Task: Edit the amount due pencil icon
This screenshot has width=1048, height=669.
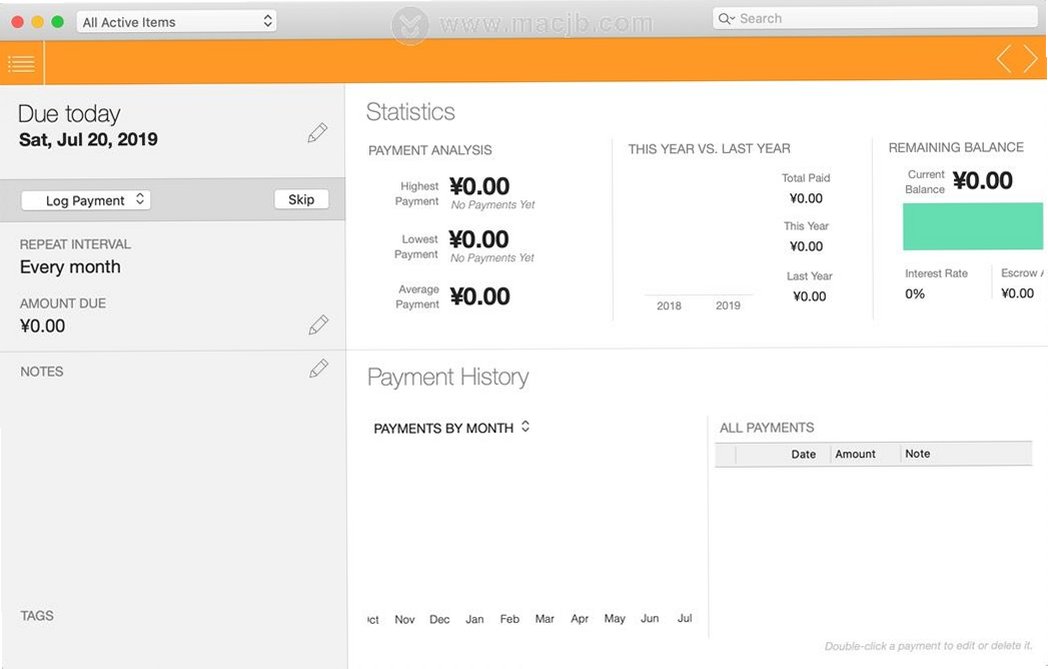Action: pos(318,325)
